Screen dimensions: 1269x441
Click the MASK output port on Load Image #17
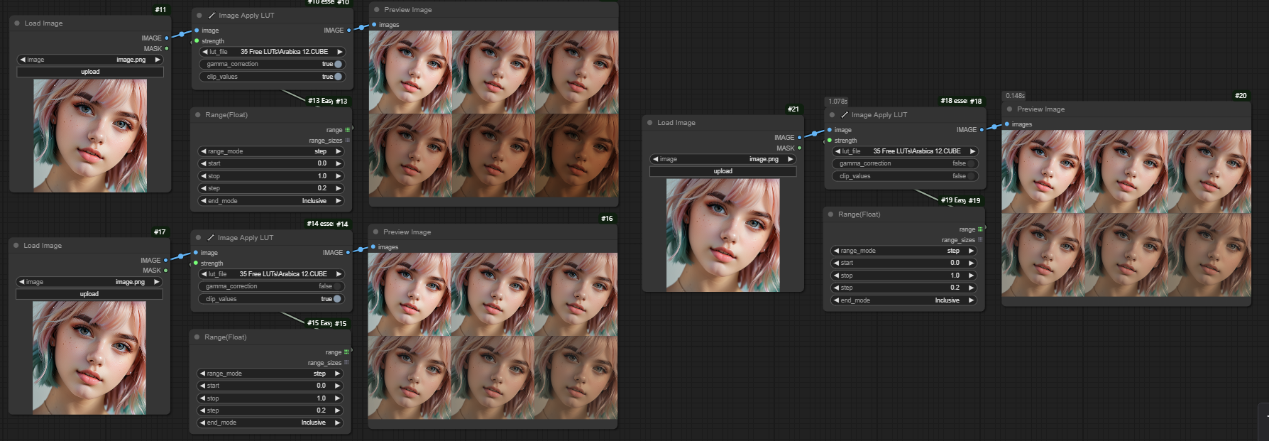point(166,270)
